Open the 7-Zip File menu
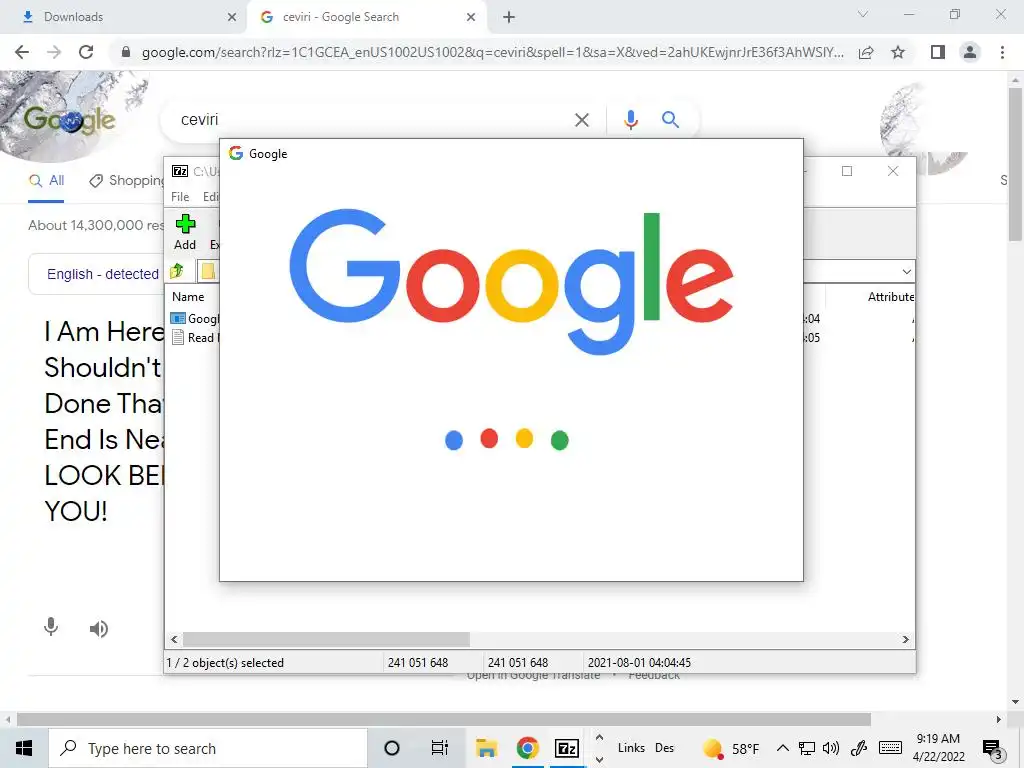 point(180,197)
